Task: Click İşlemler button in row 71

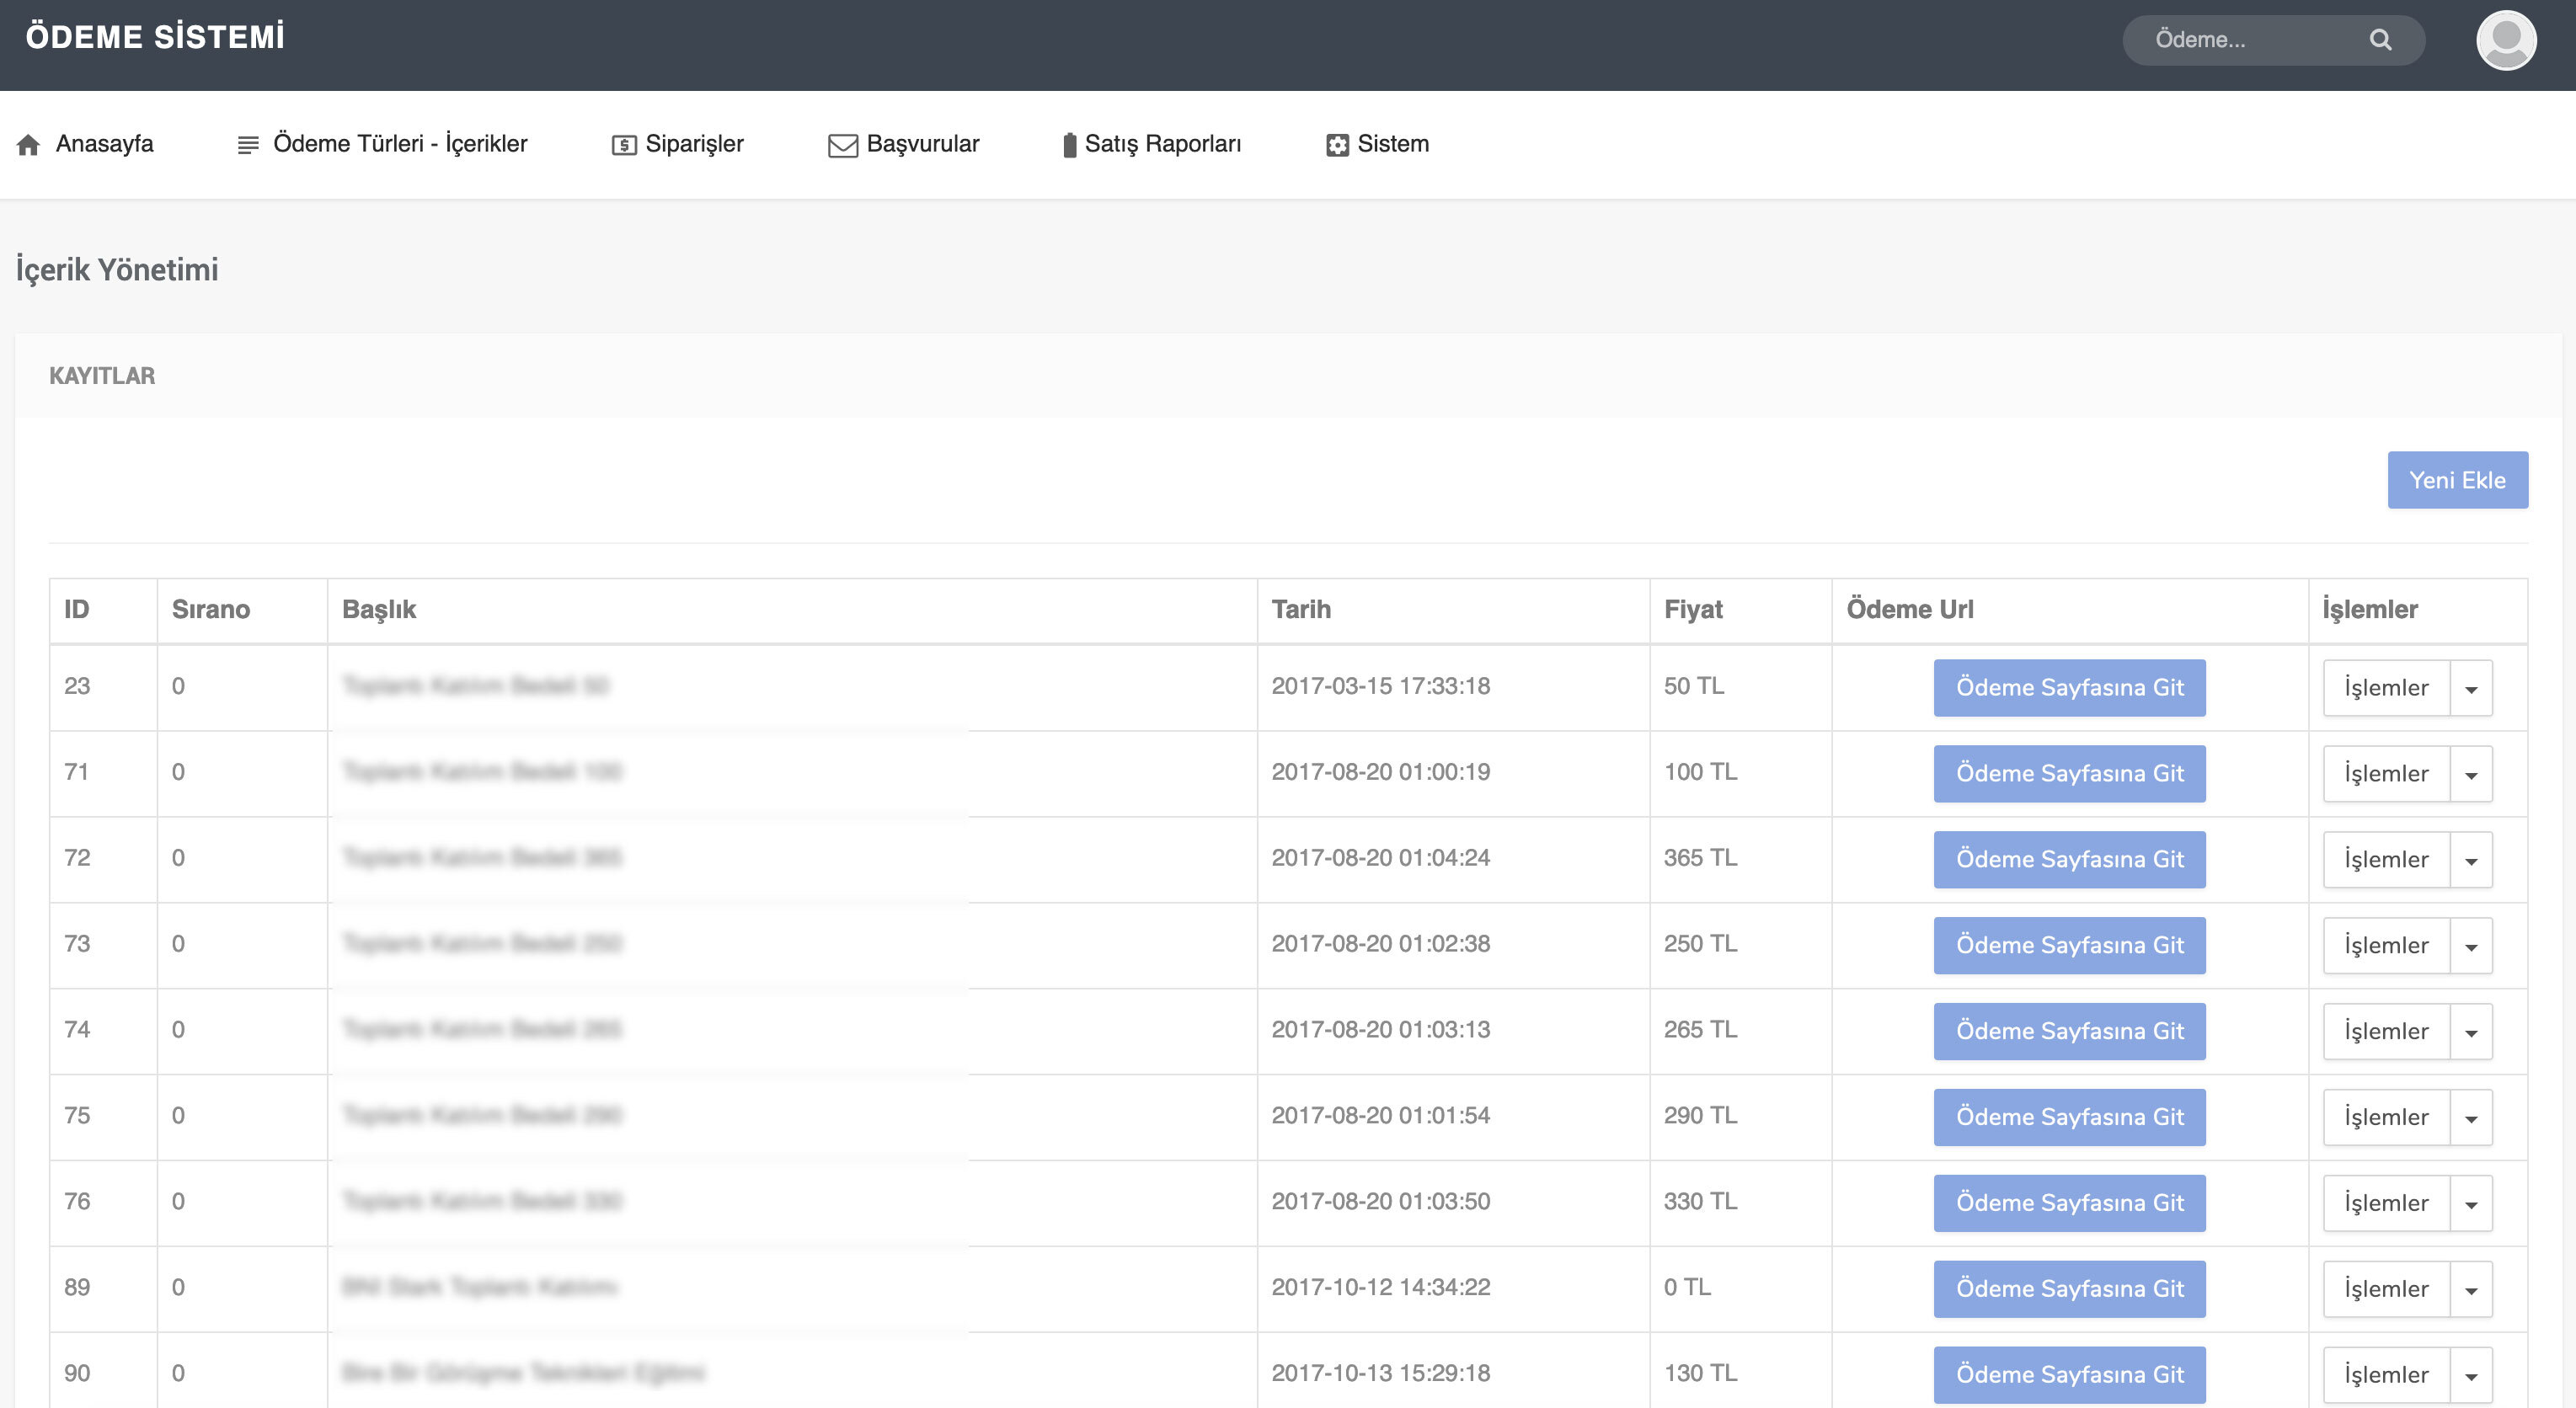Action: [x=2386, y=774]
